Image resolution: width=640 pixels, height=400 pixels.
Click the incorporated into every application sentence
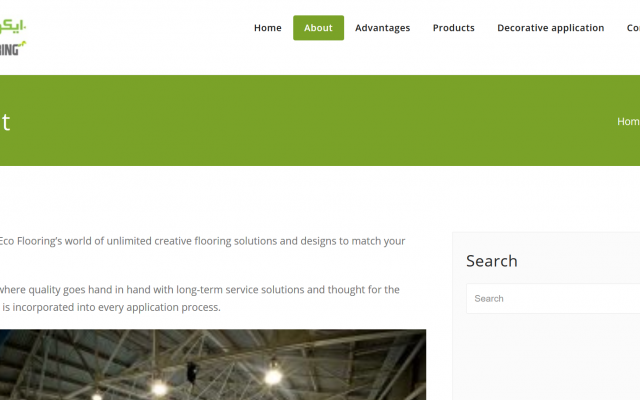(111, 307)
